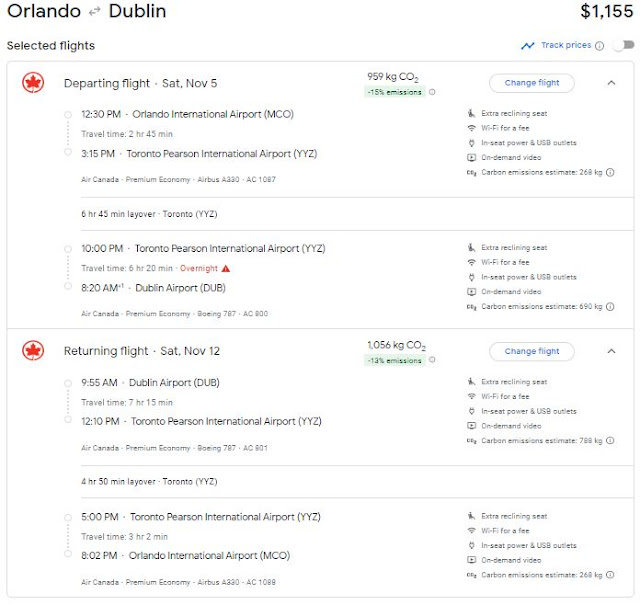Click the 6 hr 45 min layover row
The height and width of the screenshot is (605, 640).
[150, 214]
